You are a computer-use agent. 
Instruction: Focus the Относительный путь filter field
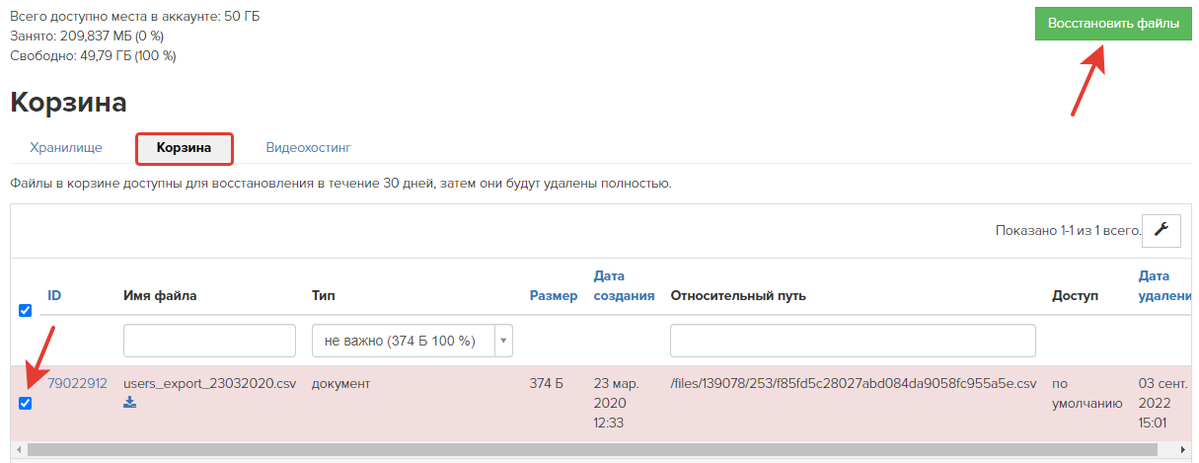[x=853, y=341]
